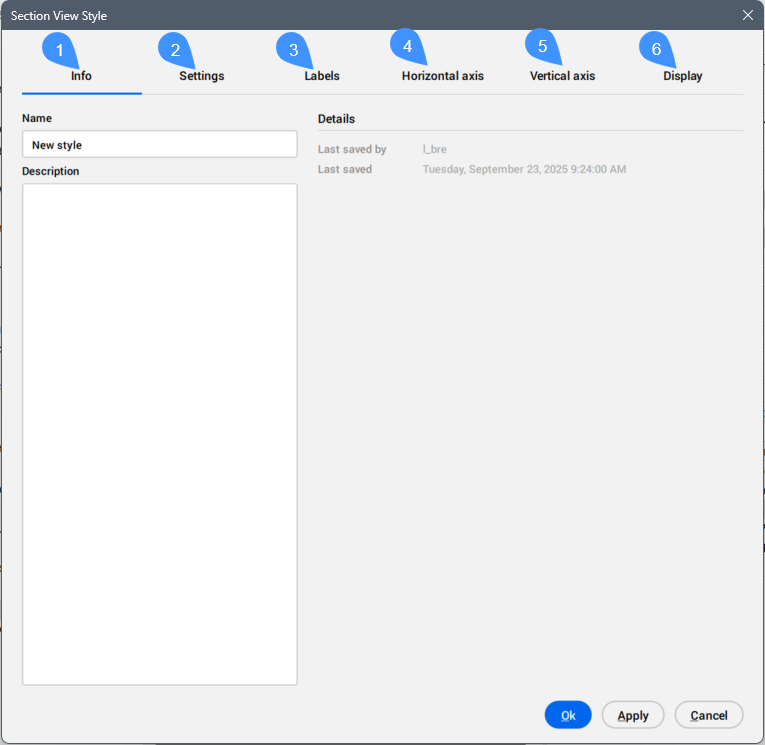Click callout marker 5 above Vertical axis

[x=542, y=46]
